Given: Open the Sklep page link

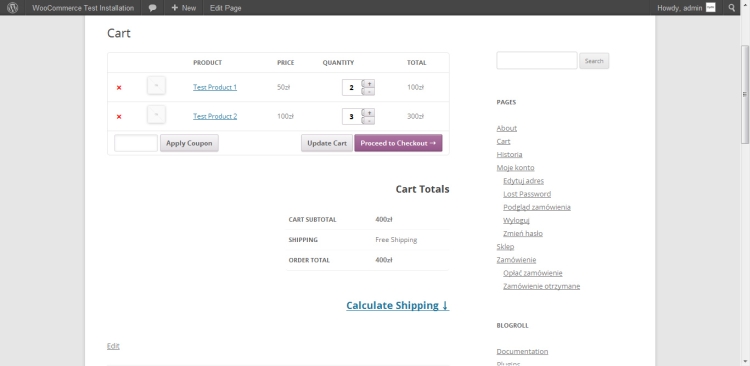Looking at the screenshot, I should pyautogui.click(x=505, y=246).
